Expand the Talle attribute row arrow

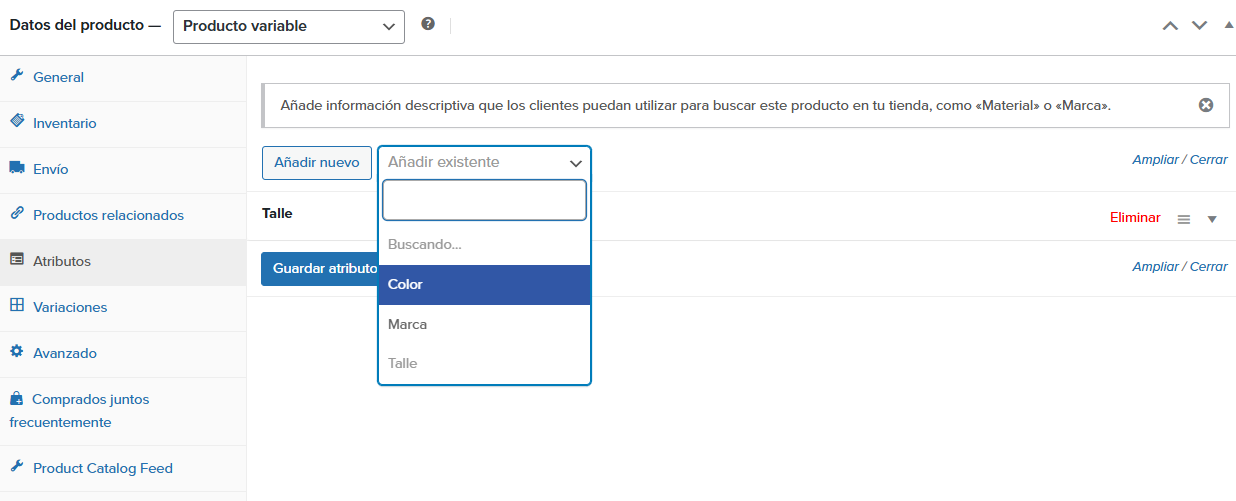click(x=1212, y=219)
